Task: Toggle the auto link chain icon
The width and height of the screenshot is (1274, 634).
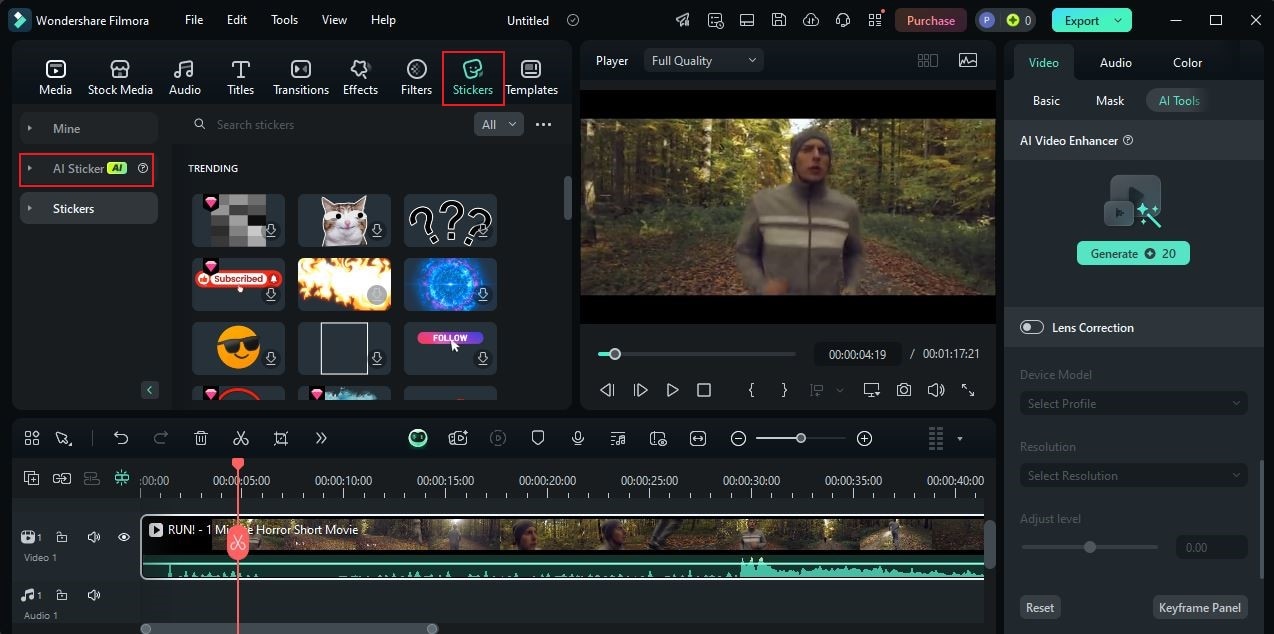Action: pos(62,478)
